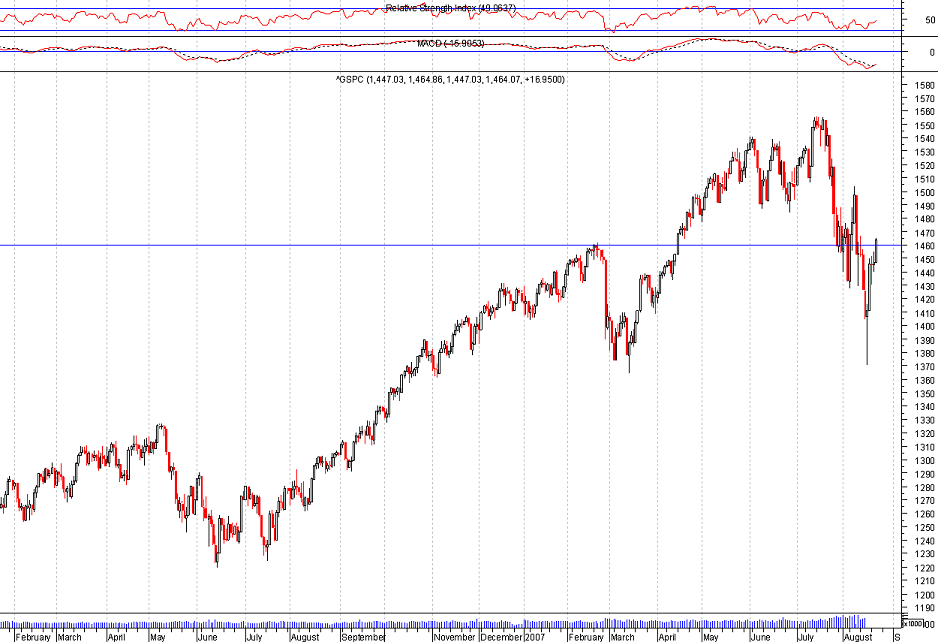Click the 1200 price axis label
Image resolution: width=938 pixels, height=642 pixels.
tap(925, 595)
